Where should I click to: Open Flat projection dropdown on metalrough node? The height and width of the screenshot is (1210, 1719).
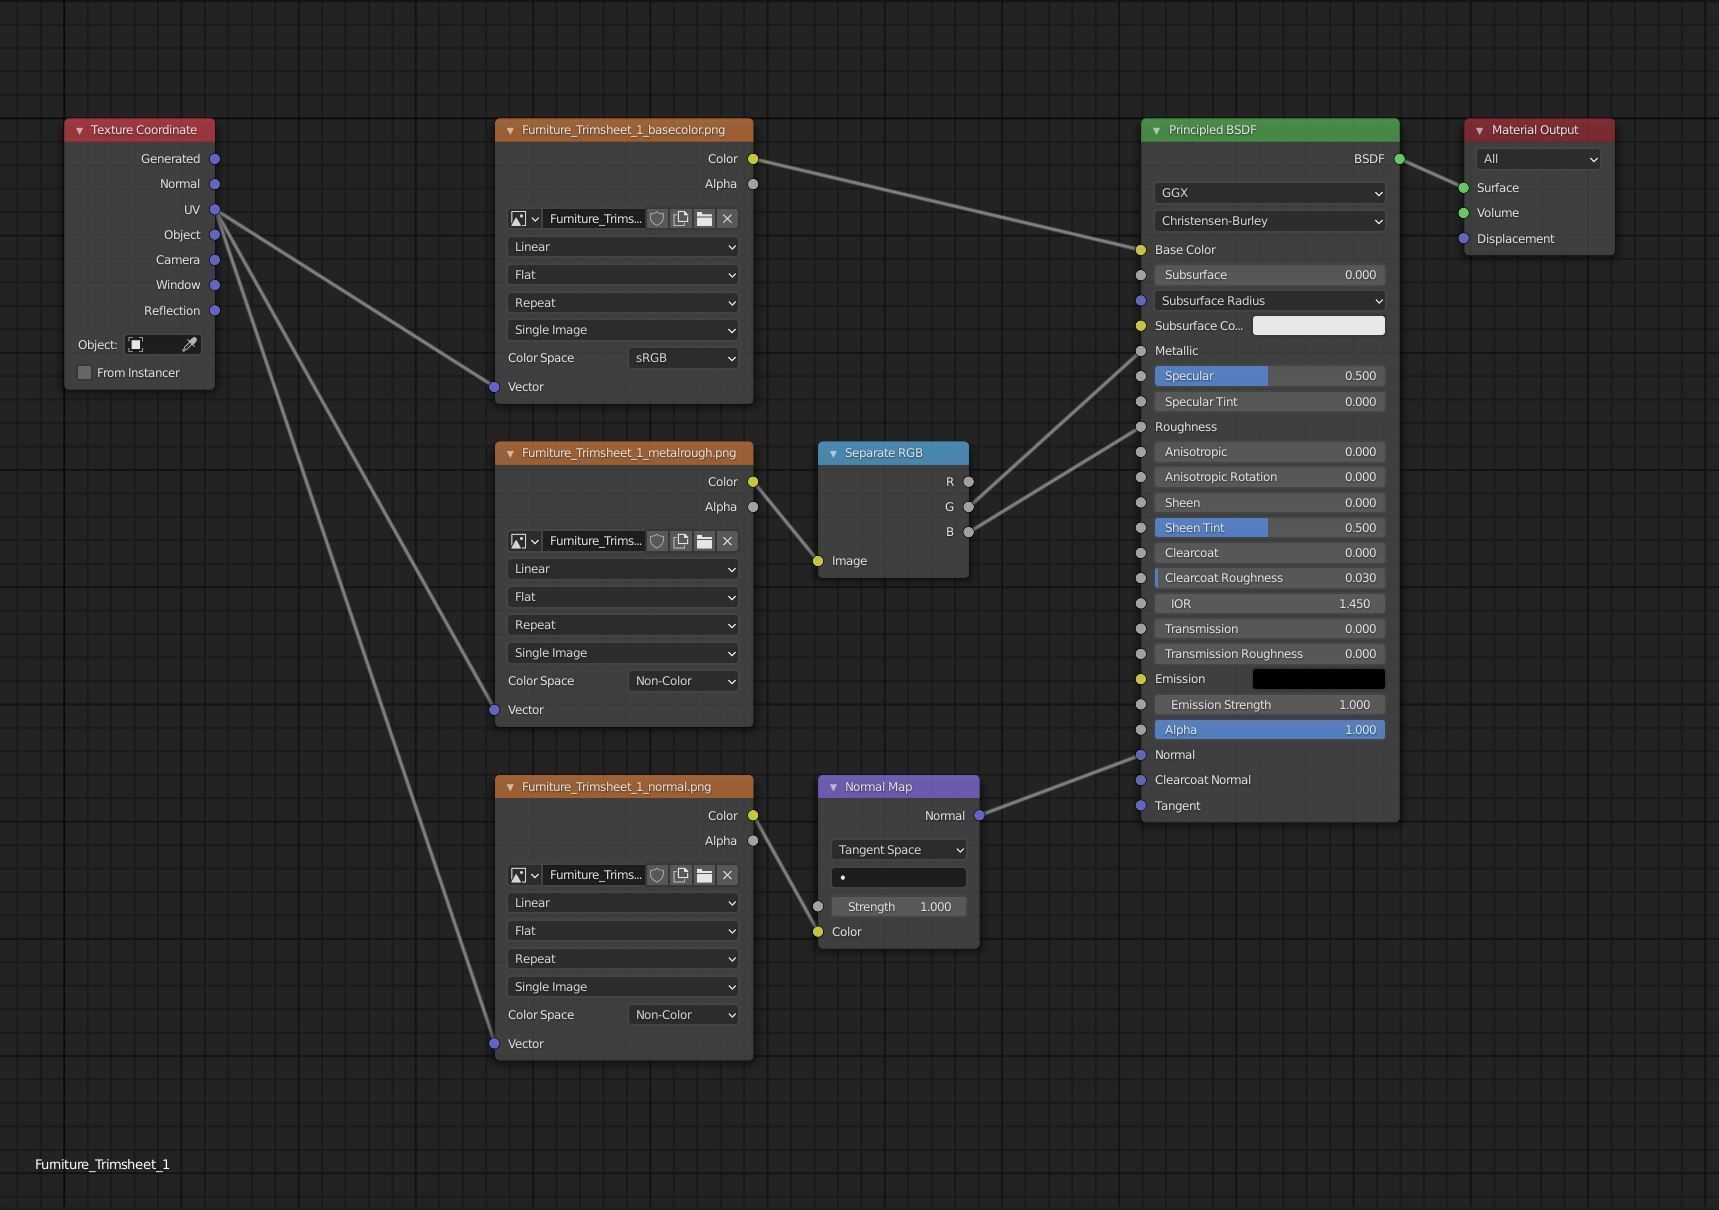coord(624,597)
